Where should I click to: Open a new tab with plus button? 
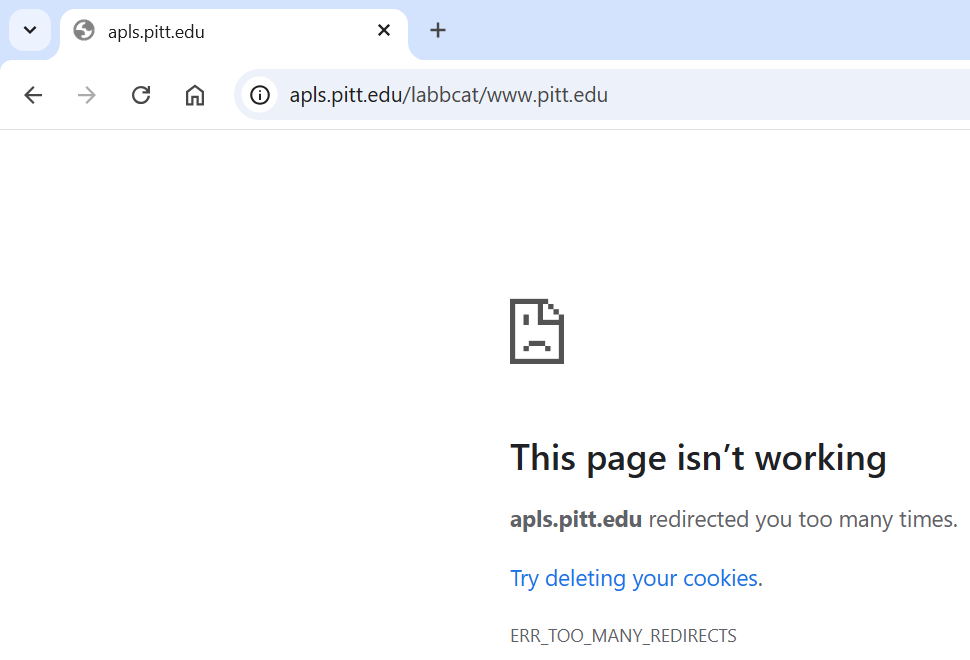(437, 30)
